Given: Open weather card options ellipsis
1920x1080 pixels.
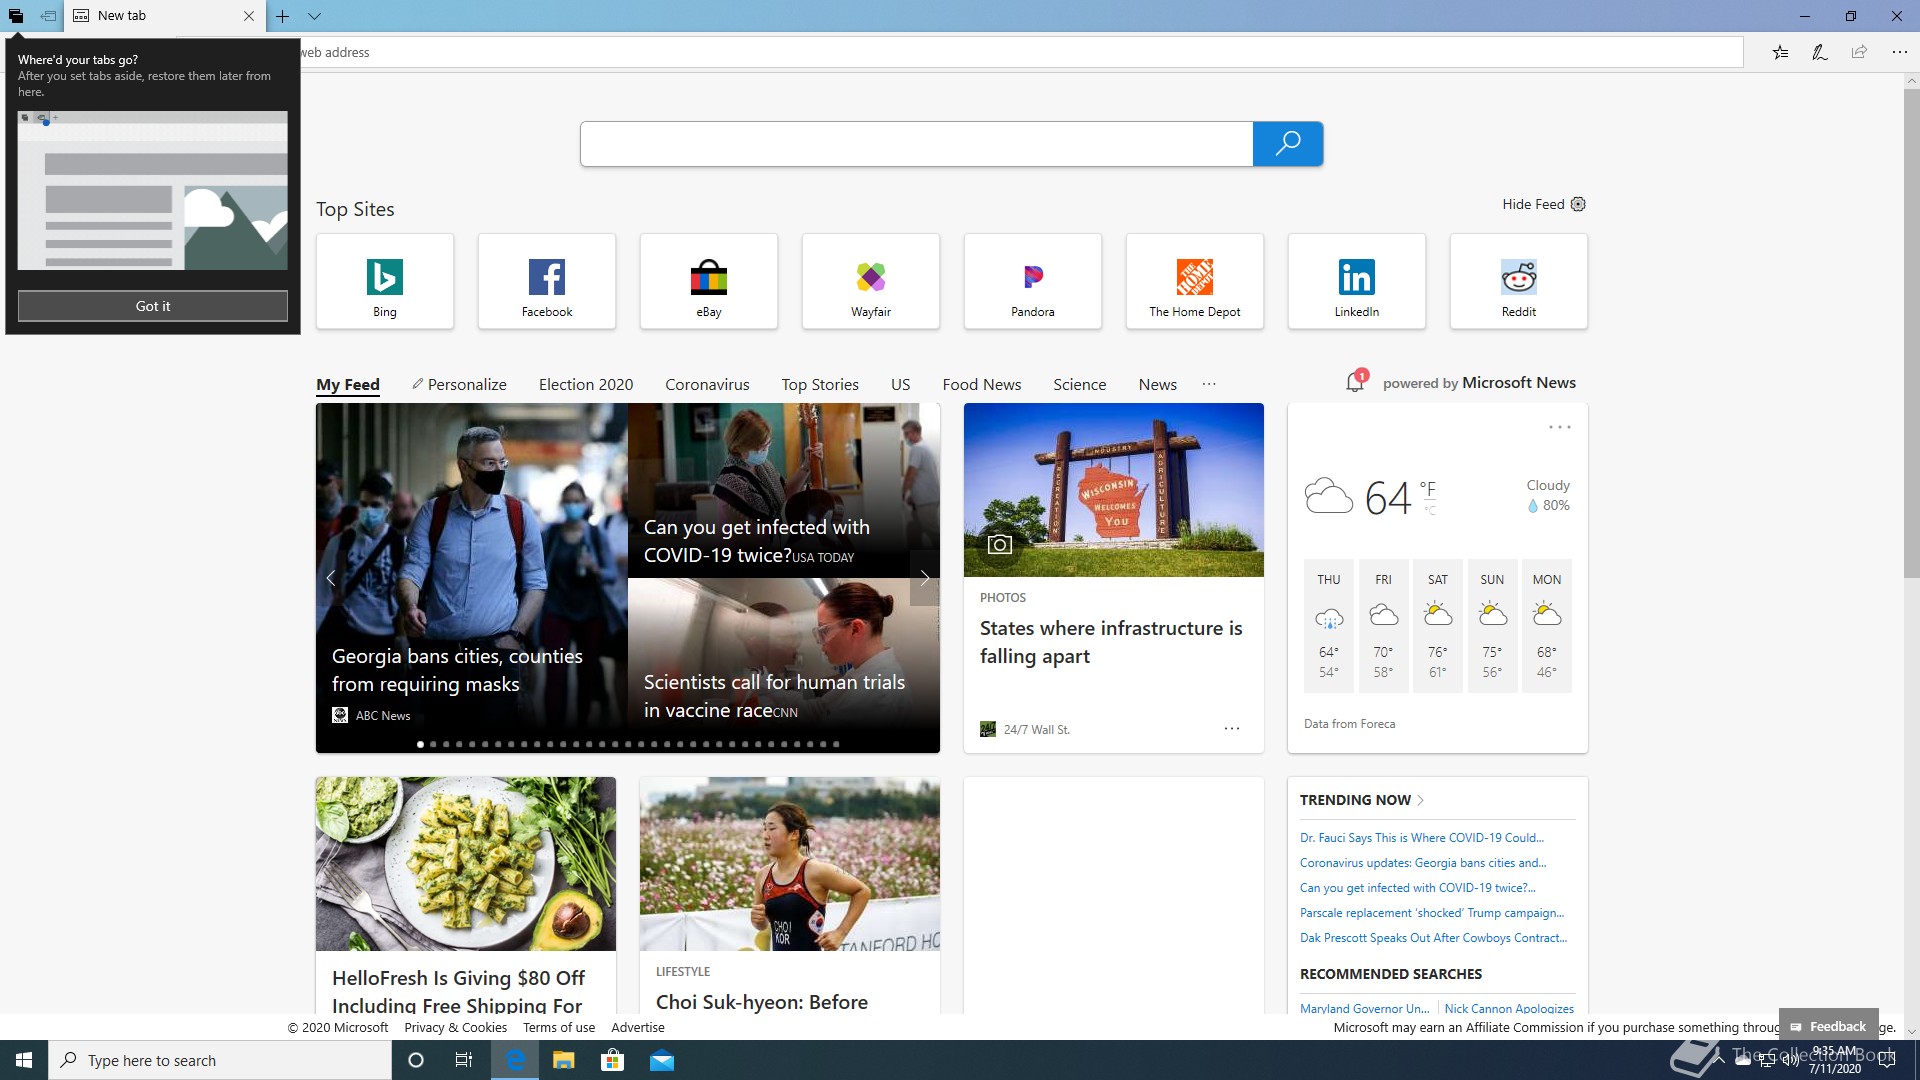Looking at the screenshot, I should 1560,427.
